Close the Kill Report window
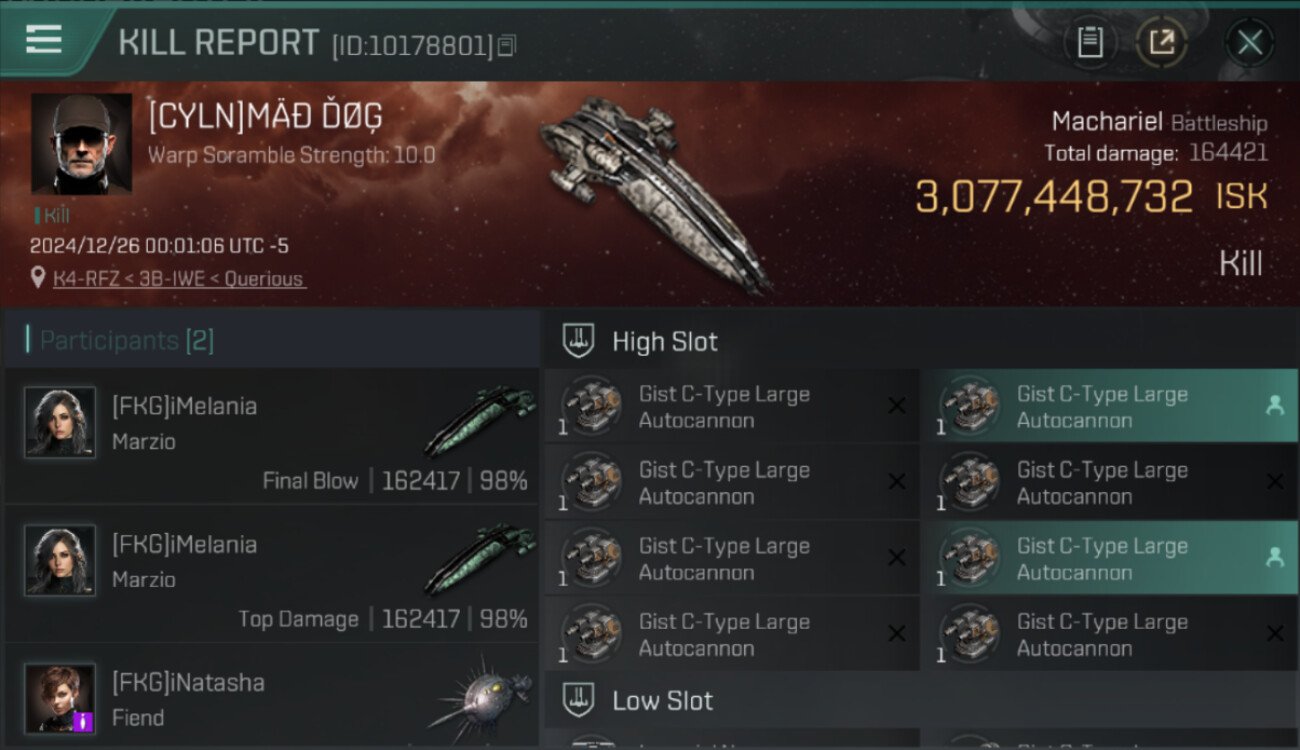The width and height of the screenshot is (1300, 750). [x=1249, y=42]
